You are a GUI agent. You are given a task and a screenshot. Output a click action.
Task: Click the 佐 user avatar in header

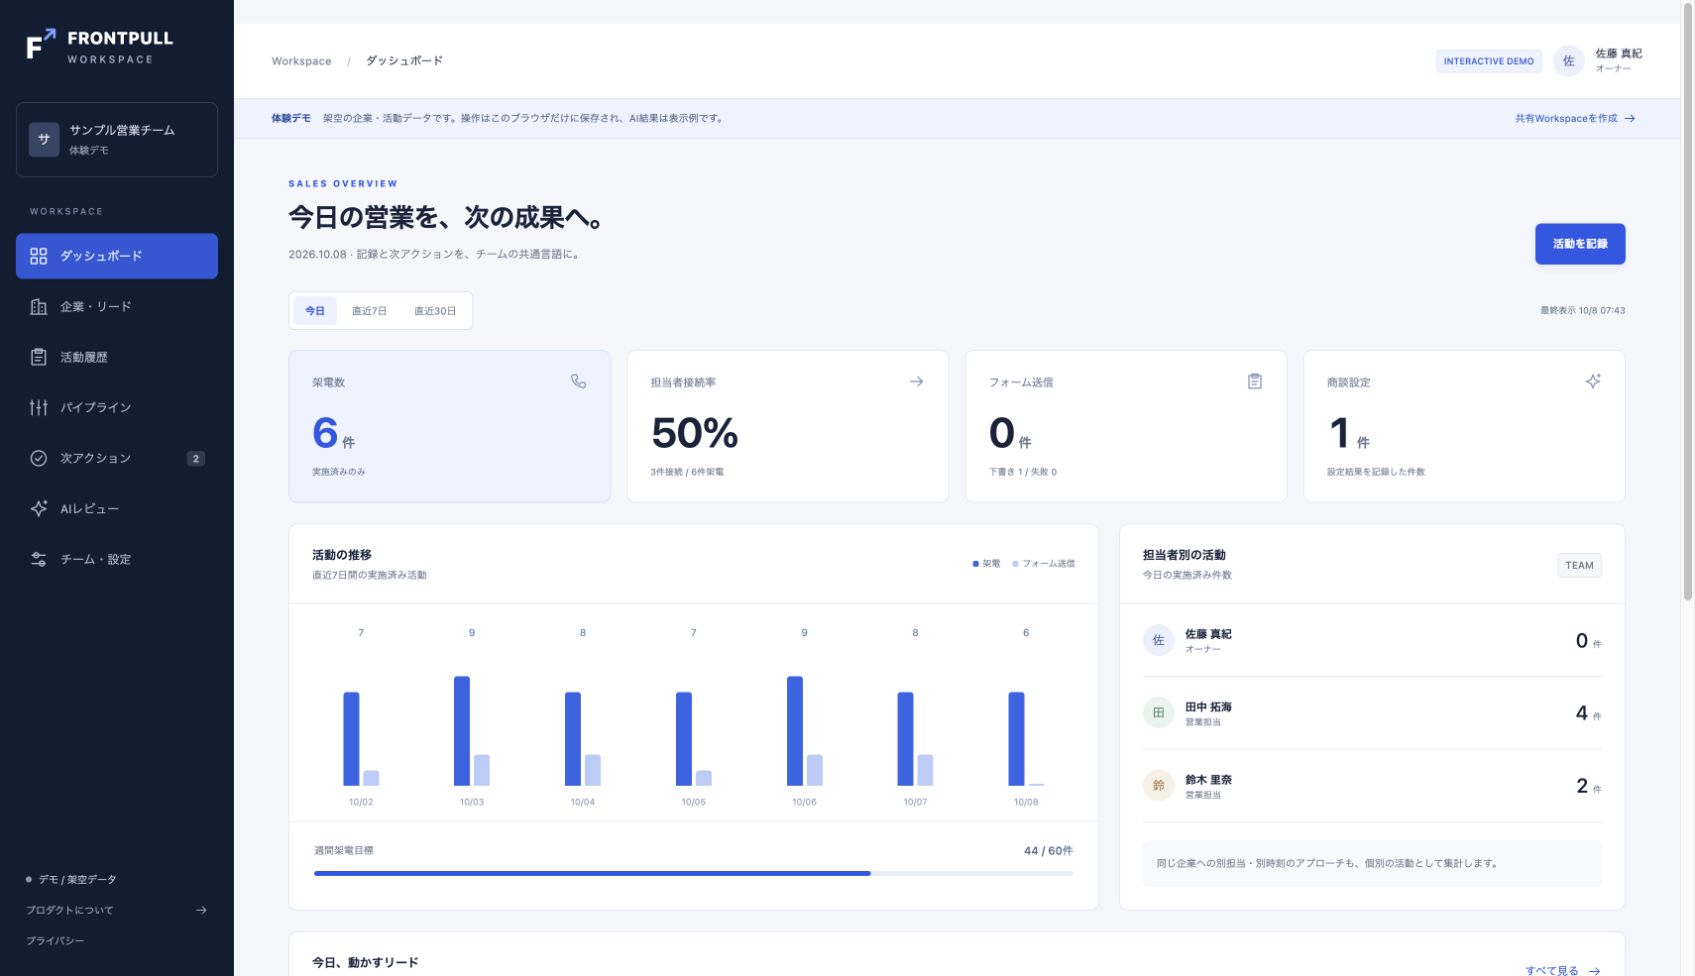coord(1568,61)
